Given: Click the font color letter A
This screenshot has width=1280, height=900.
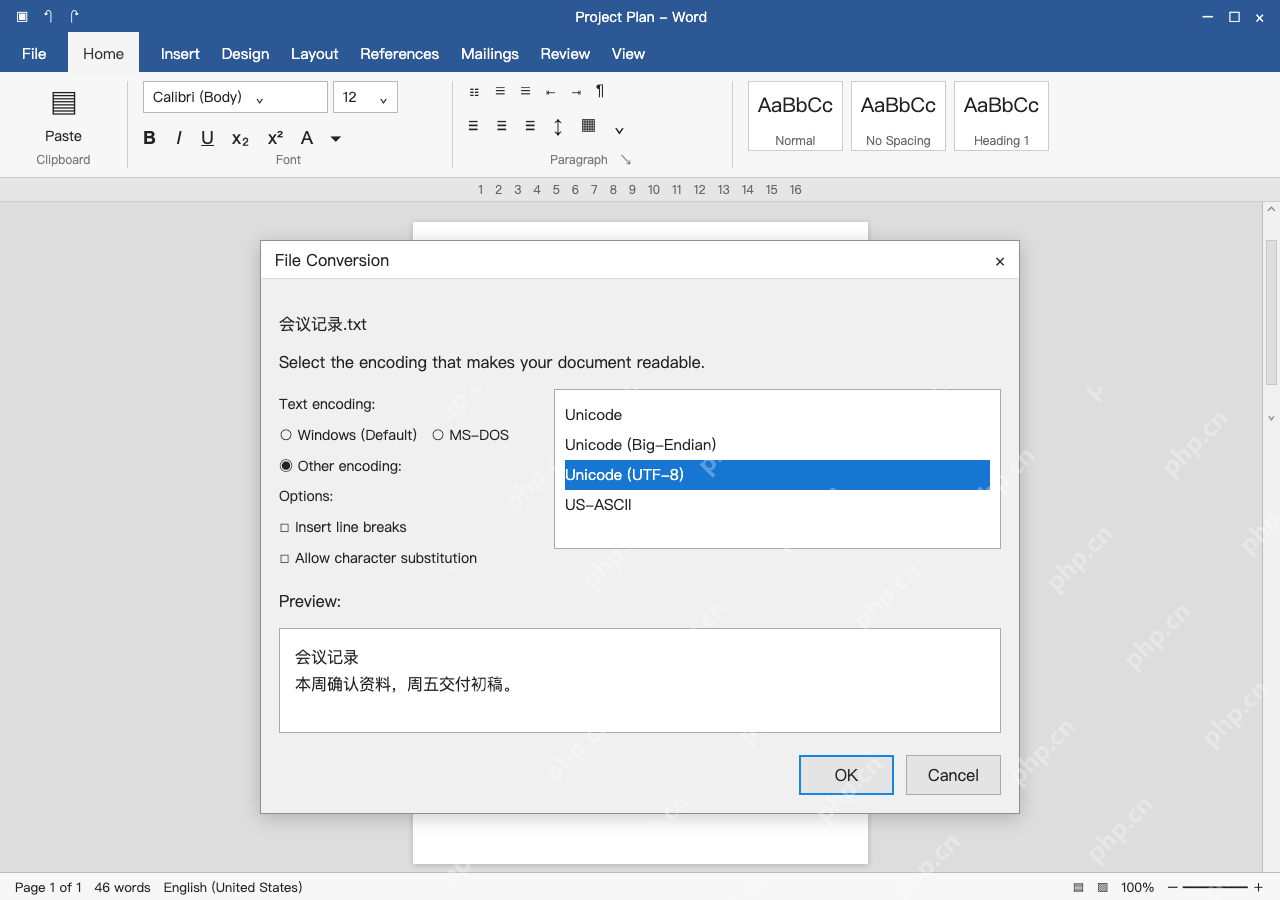Looking at the screenshot, I should 307,138.
